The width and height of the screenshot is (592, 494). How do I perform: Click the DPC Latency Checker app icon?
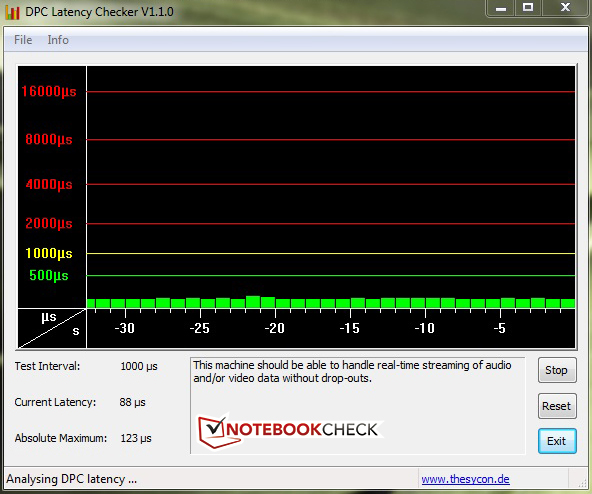pyautogui.click(x=12, y=12)
